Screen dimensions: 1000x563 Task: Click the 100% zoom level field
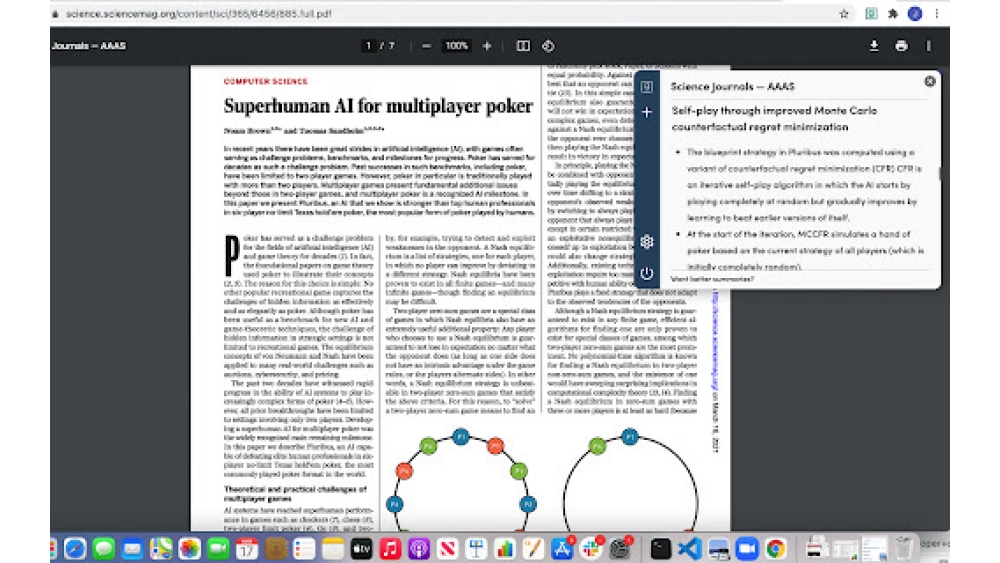pos(457,46)
